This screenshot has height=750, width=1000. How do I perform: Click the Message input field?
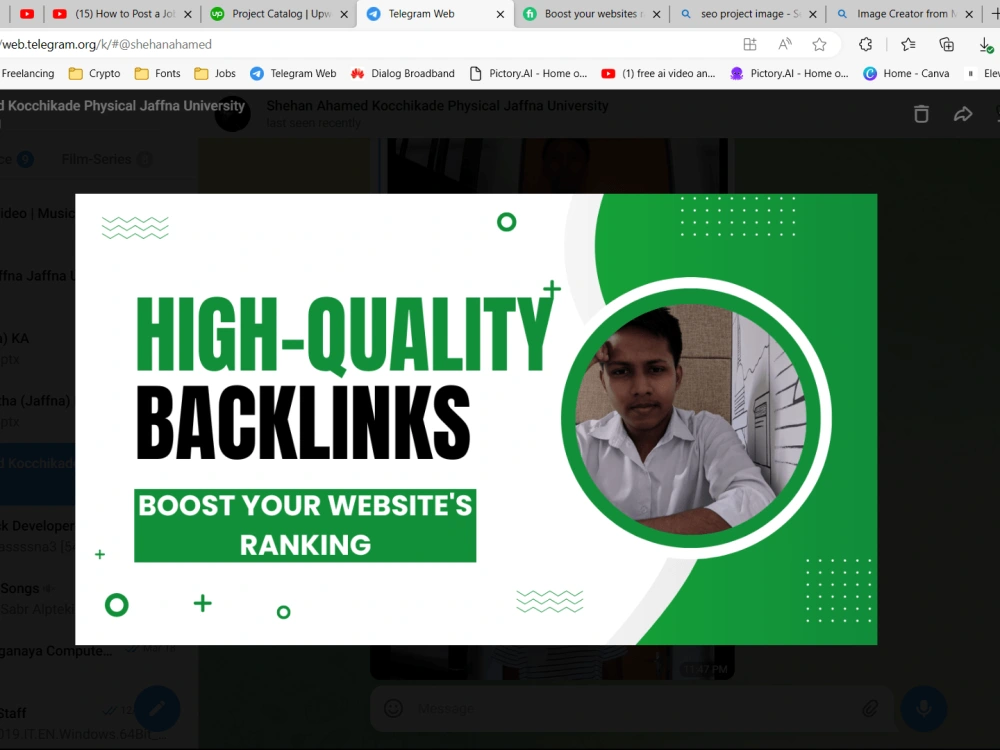coord(631,709)
